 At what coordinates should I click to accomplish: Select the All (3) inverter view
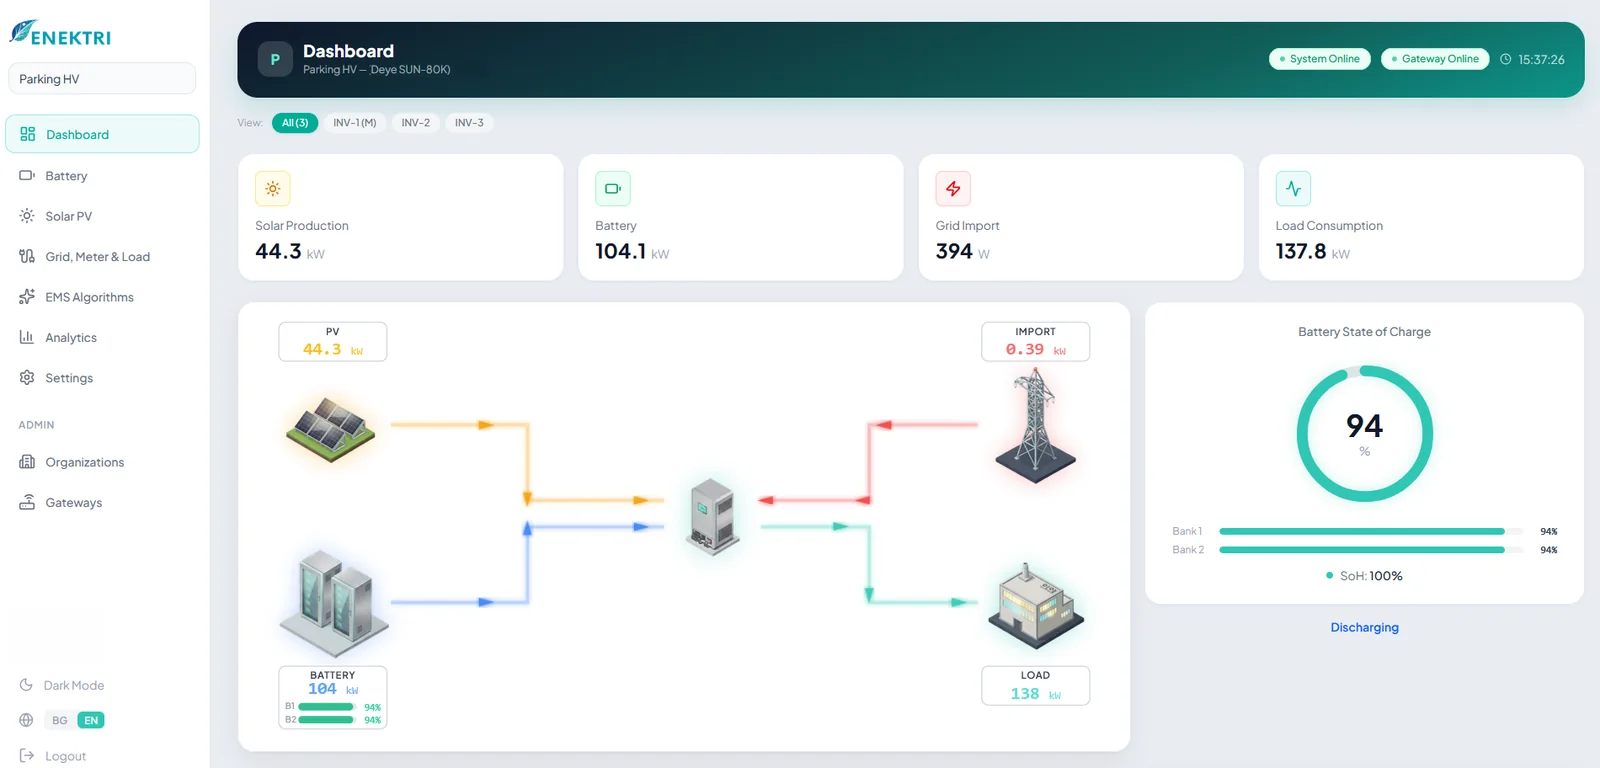[x=295, y=123]
